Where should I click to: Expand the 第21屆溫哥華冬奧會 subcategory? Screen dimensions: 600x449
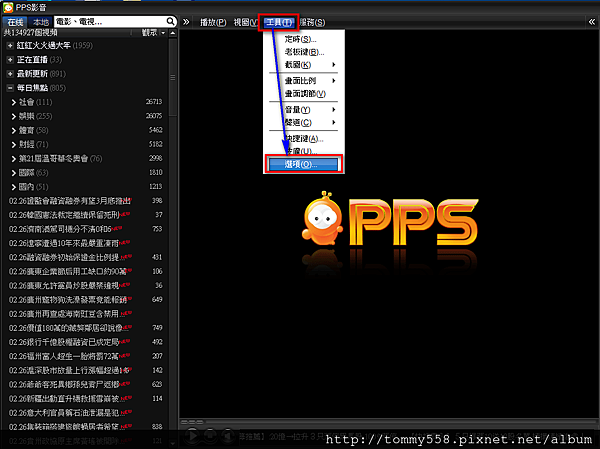14,159
